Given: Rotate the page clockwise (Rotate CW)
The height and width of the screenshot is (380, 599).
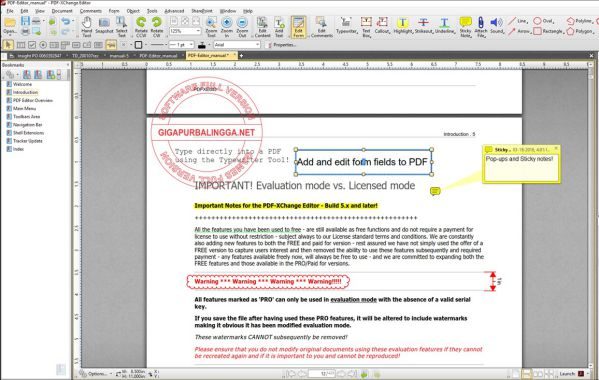Looking at the screenshot, I should click(x=157, y=27).
